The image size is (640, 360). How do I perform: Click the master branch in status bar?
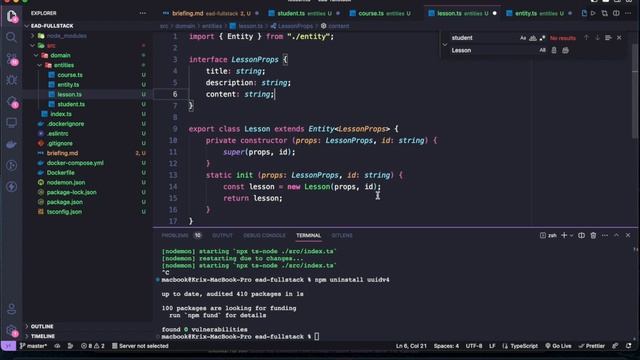[33, 346]
